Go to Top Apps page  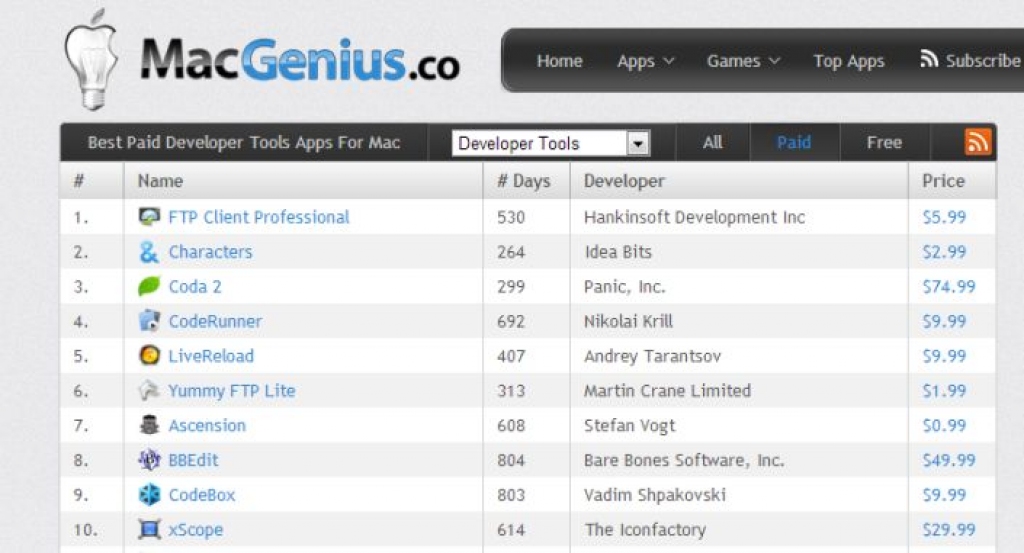coord(848,61)
